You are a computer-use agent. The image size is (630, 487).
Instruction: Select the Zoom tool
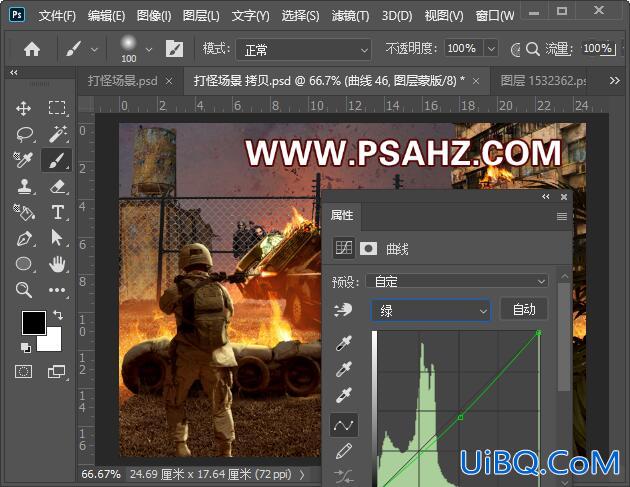click(x=24, y=290)
